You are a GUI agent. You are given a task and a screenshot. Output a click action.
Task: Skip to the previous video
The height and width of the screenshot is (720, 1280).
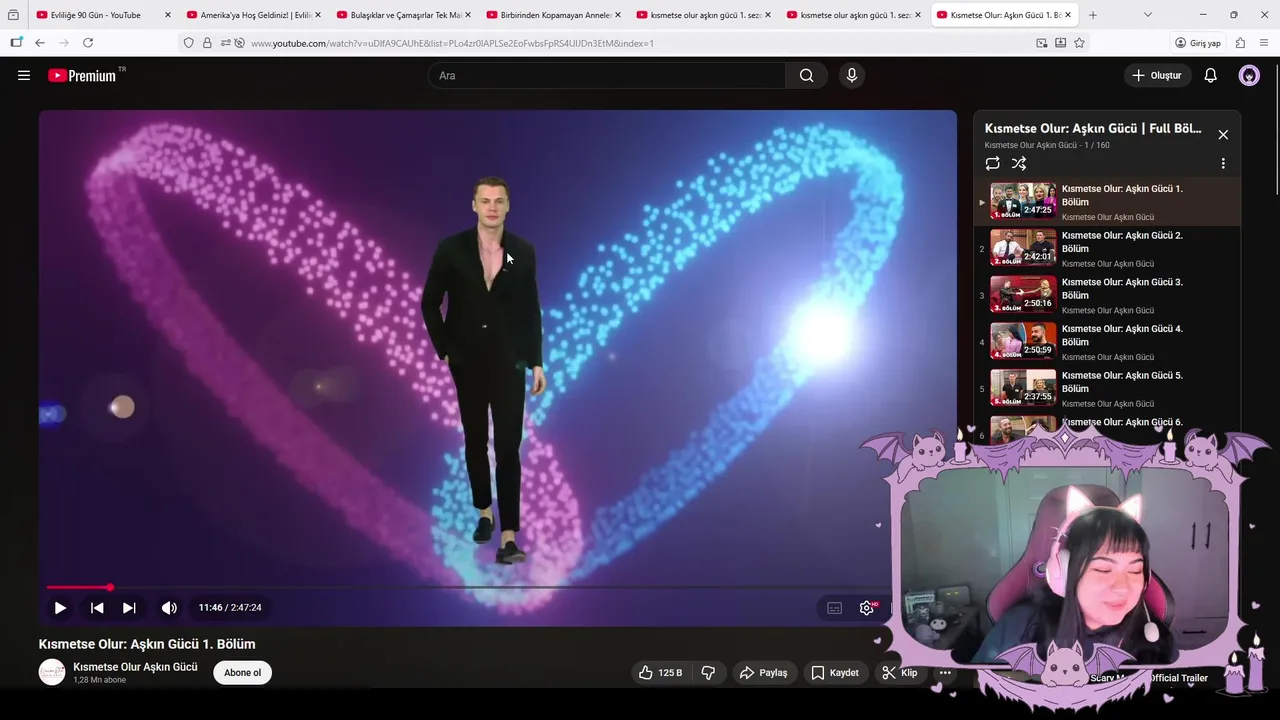[97, 607]
